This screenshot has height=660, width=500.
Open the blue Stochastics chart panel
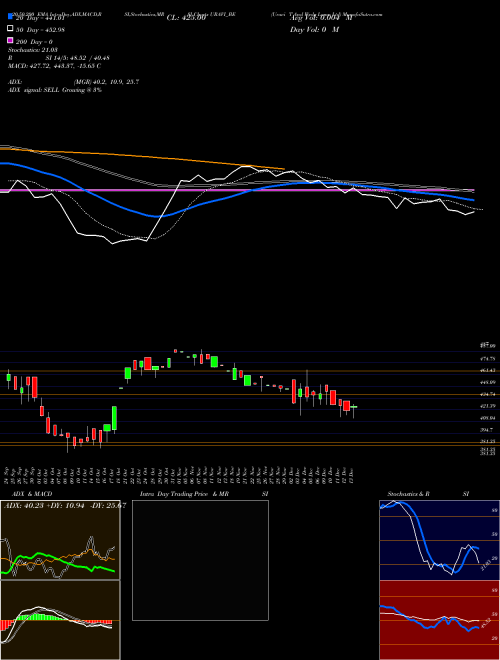(439, 540)
